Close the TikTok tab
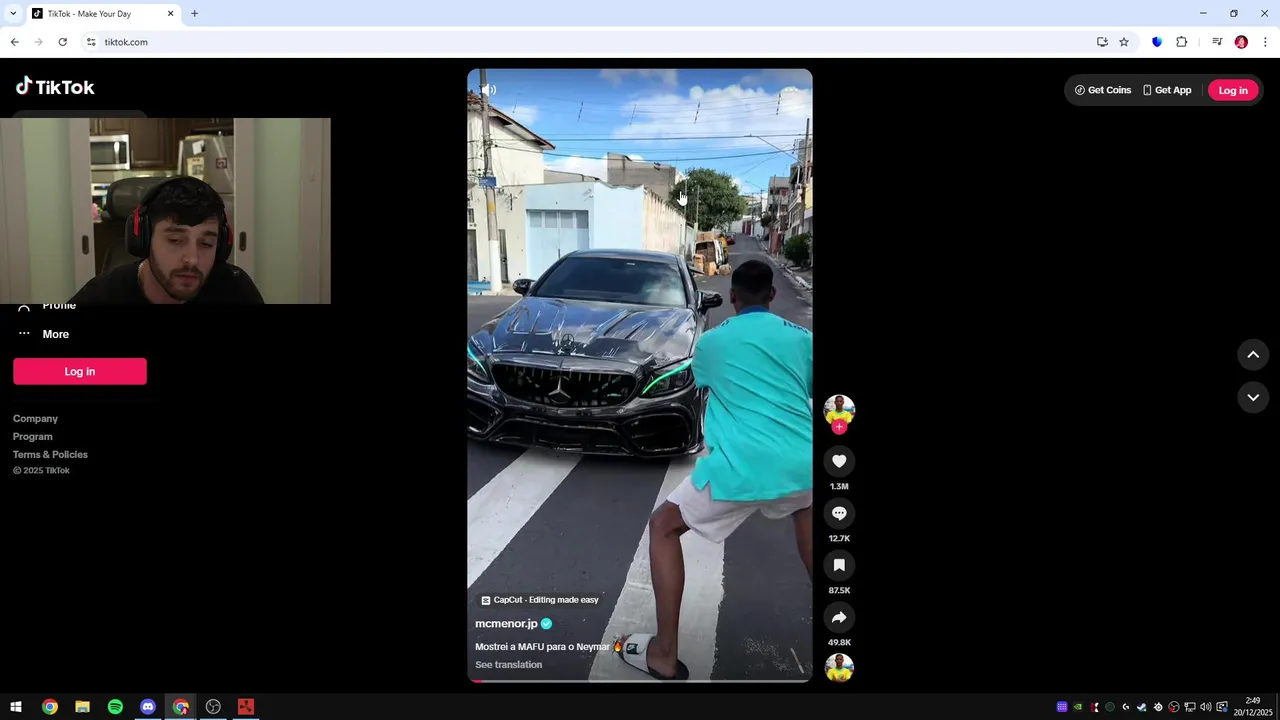The width and height of the screenshot is (1280, 720). (170, 14)
